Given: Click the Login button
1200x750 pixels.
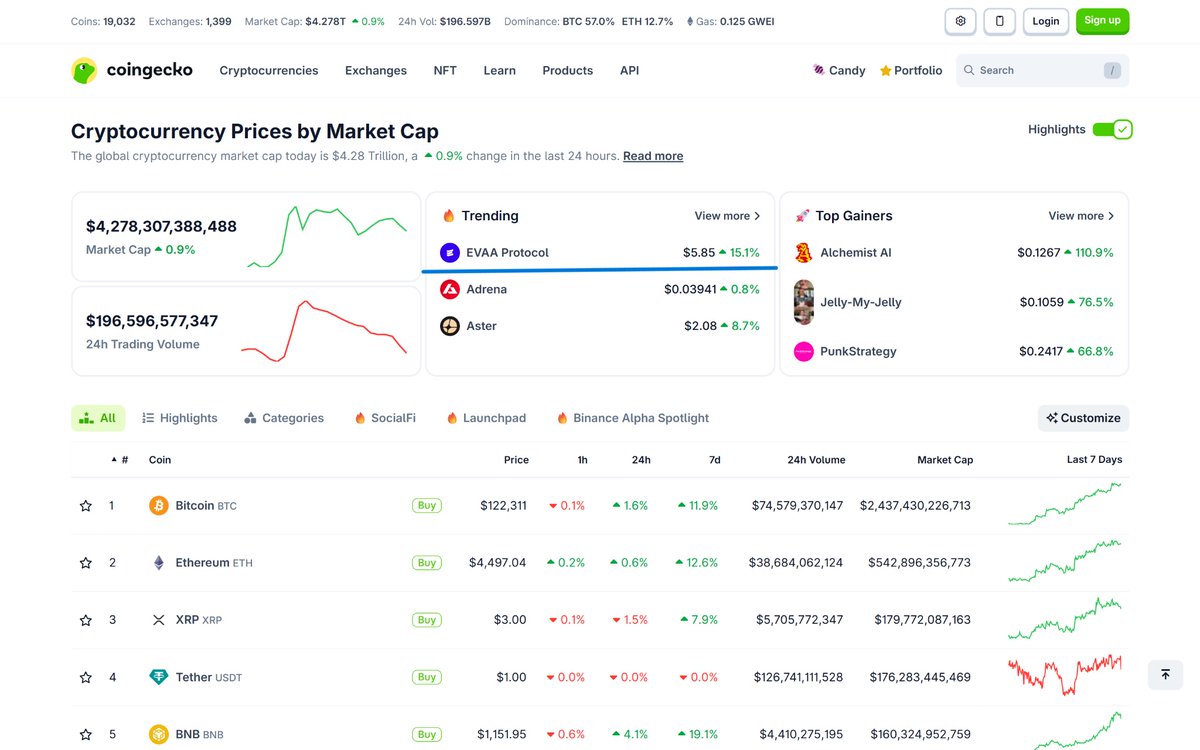Looking at the screenshot, I should tap(1046, 21).
